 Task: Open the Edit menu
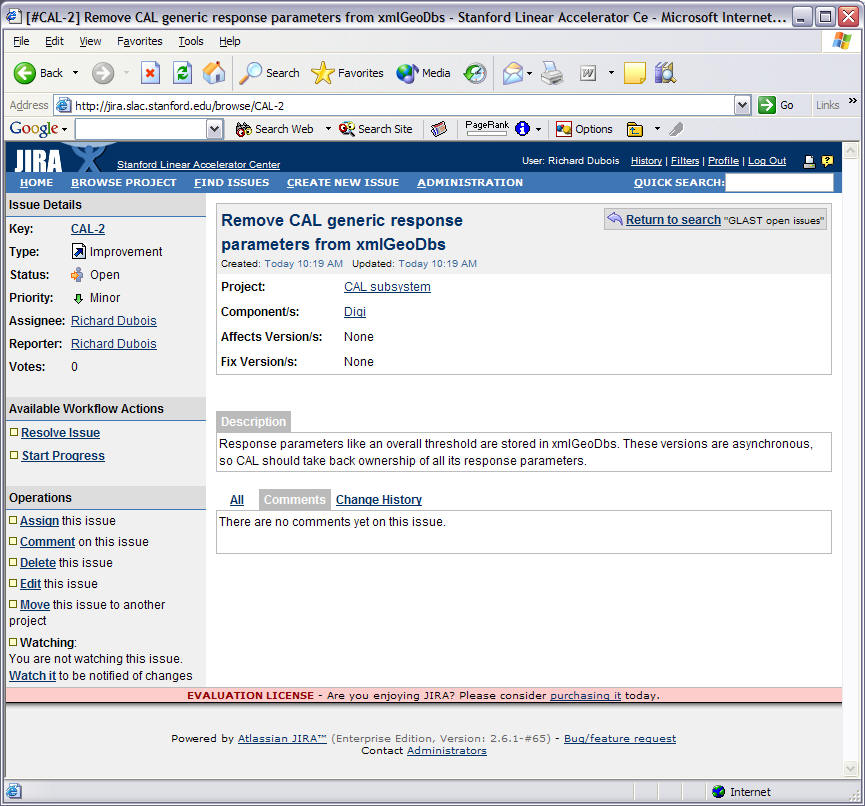(x=54, y=41)
